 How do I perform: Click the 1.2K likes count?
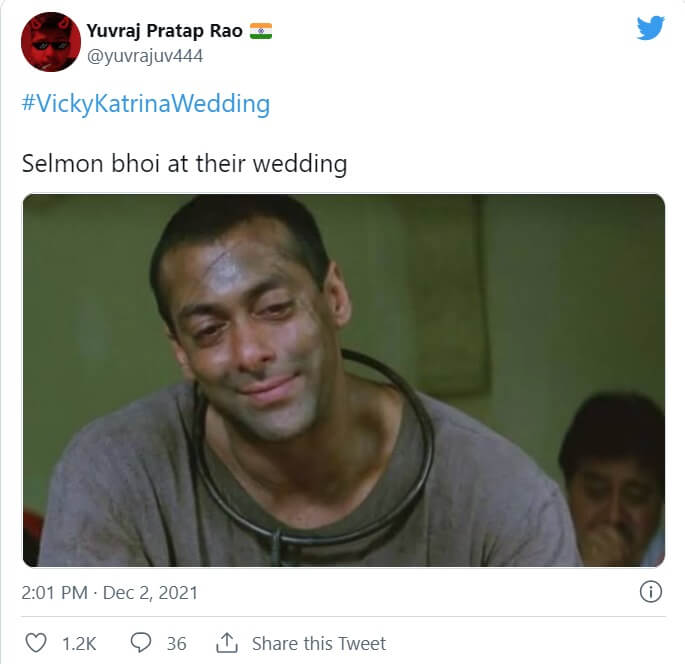click(79, 643)
